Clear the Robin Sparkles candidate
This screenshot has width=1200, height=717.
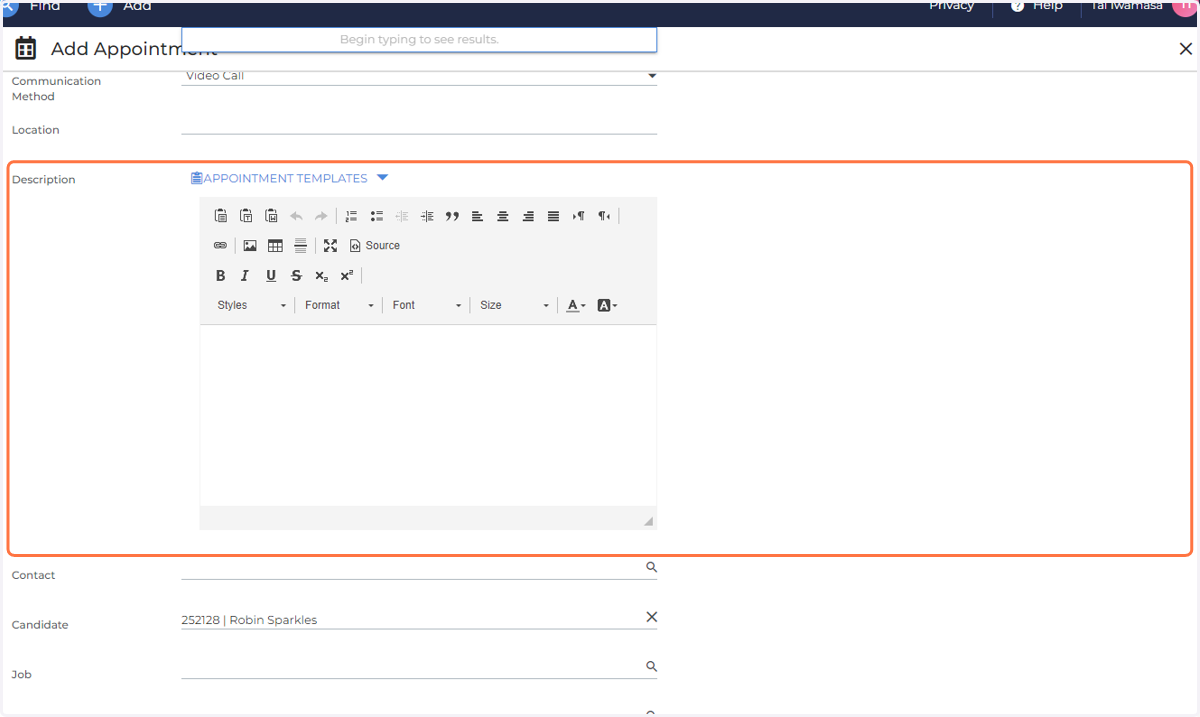pos(651,617)
